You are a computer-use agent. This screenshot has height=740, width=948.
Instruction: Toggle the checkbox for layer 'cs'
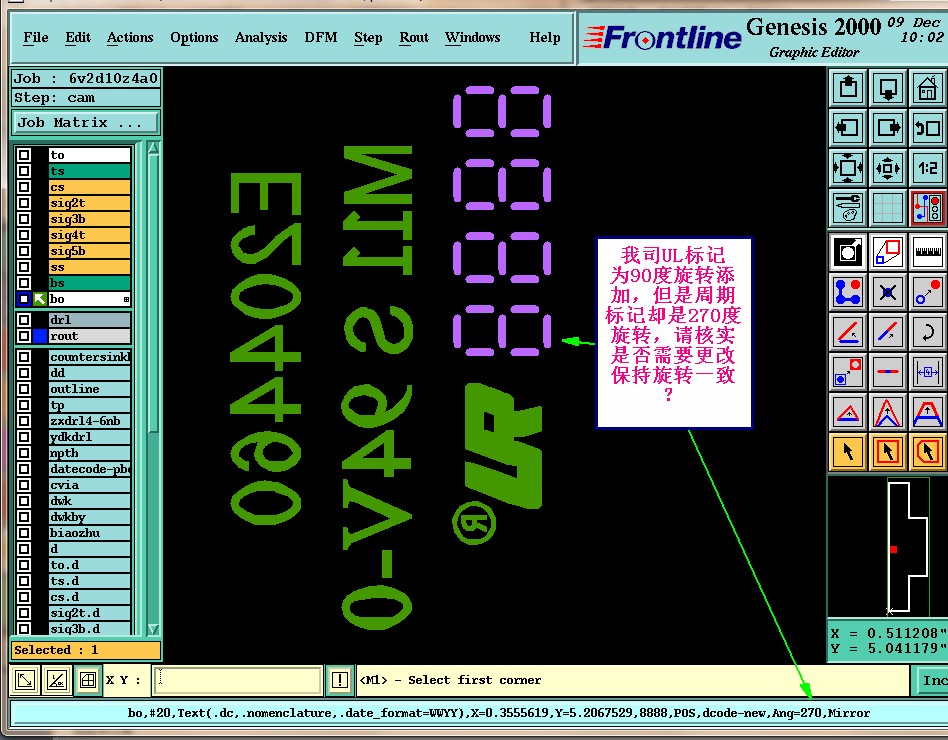[24, 187]
